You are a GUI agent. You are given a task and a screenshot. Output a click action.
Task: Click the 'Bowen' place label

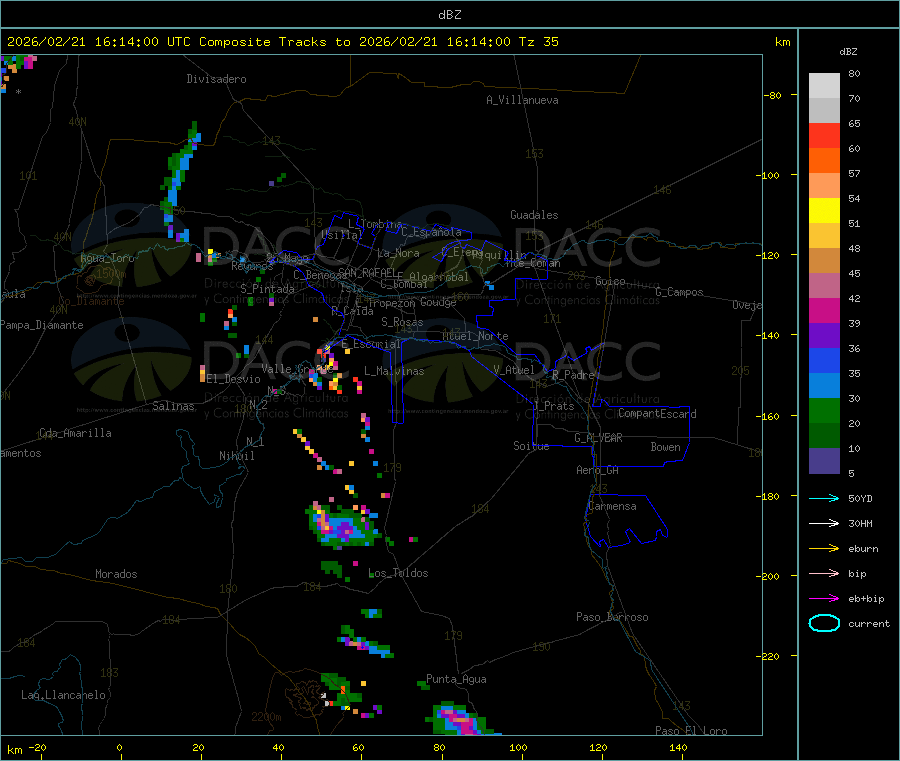pos(665,446)
